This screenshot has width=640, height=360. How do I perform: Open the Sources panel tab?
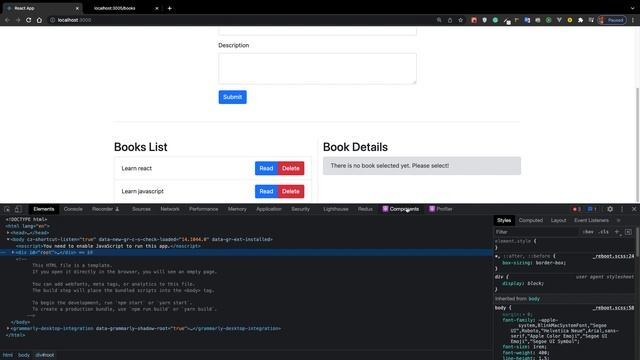pyautogui.click(x=141, y=209)
